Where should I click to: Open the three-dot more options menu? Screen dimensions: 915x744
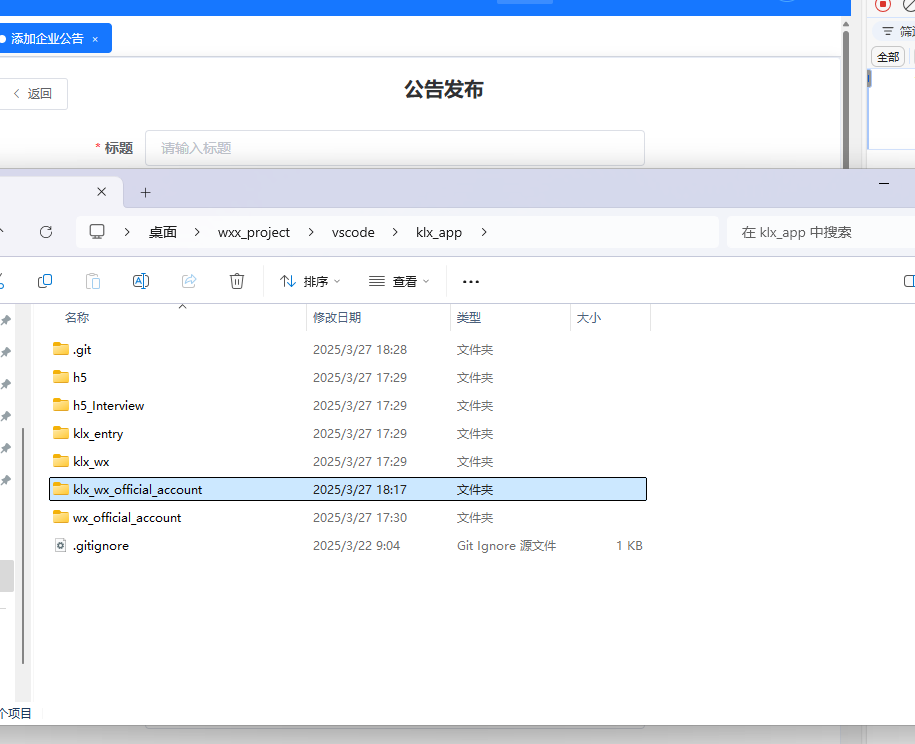tap(471, 281)
